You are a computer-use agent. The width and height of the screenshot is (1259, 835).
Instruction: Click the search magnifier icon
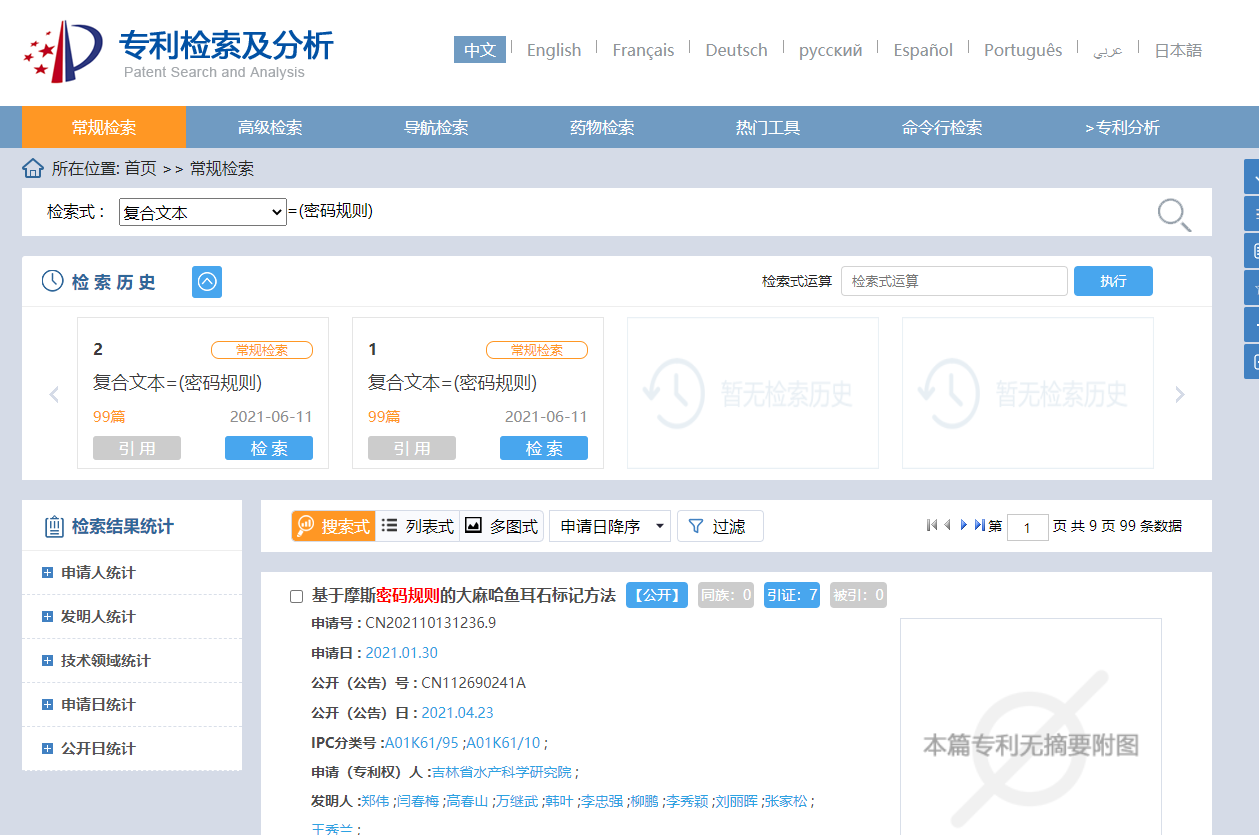coord(1172,214)
